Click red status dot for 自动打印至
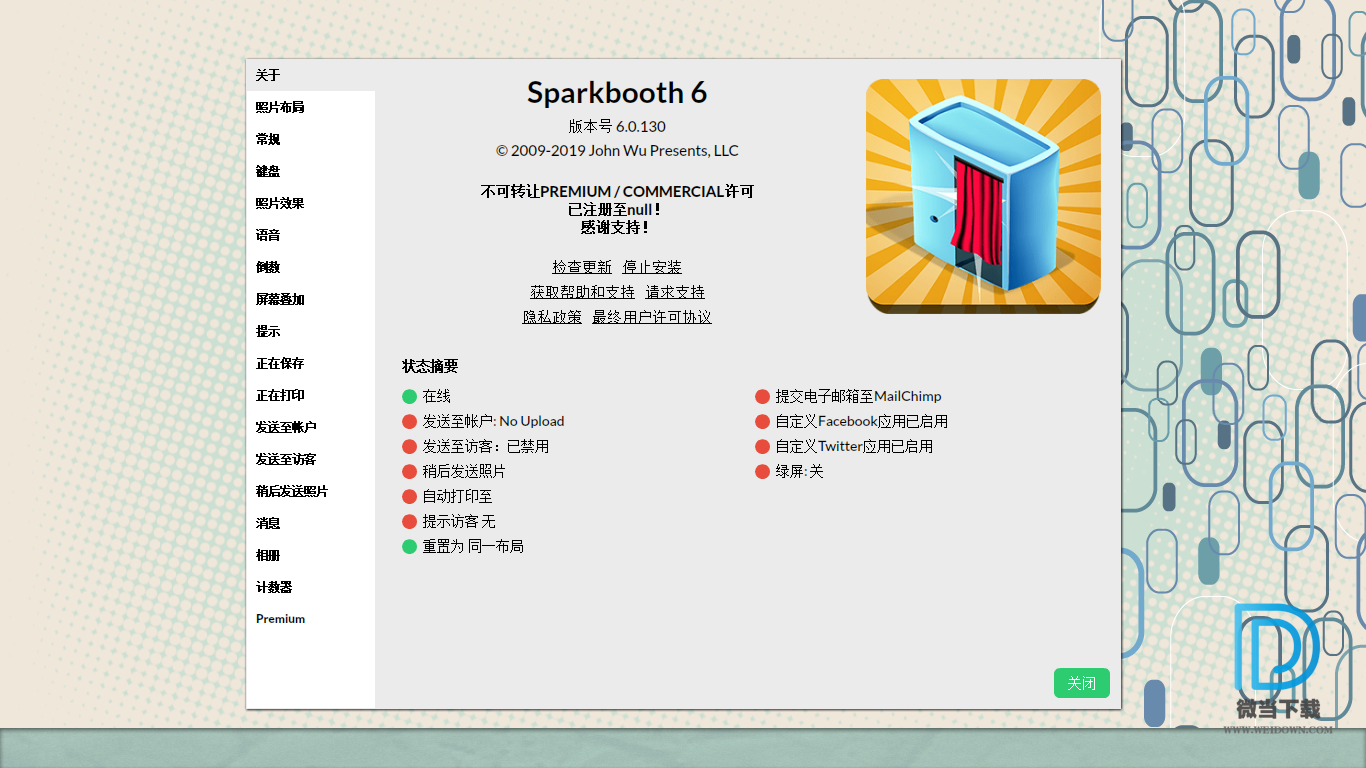The height and width of the screenshot is (768, 1366). click(x=409, y=497)
